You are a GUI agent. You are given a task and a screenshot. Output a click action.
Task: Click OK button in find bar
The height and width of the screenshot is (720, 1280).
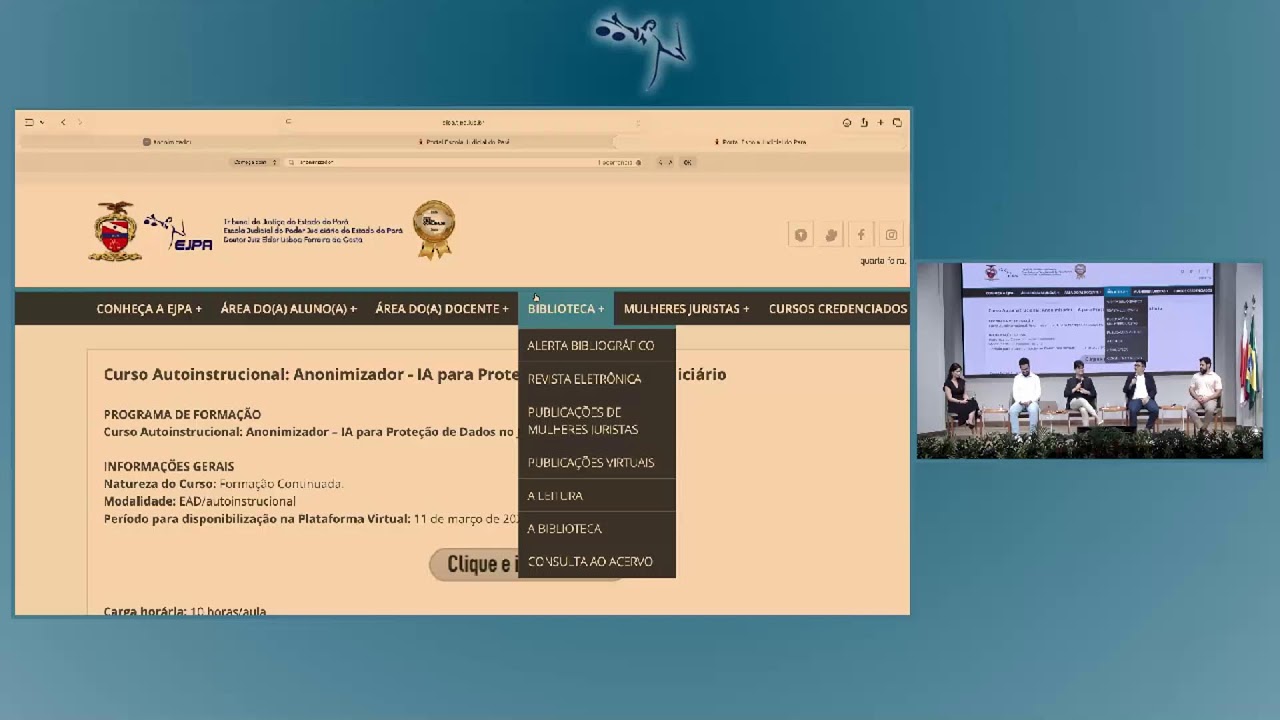coord(687,162)
